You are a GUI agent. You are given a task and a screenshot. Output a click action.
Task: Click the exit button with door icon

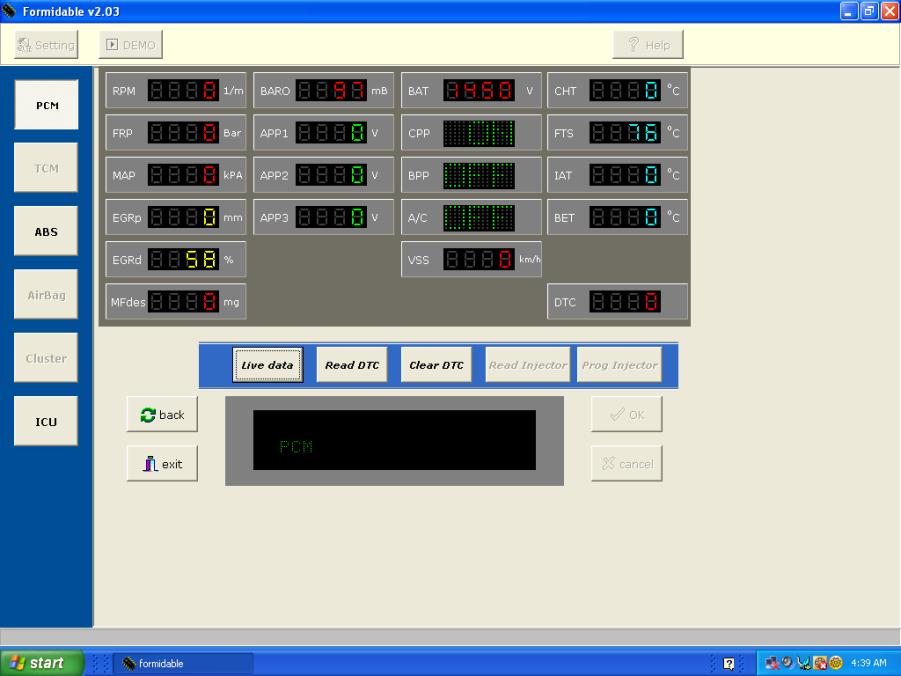(x=162, y=464)
